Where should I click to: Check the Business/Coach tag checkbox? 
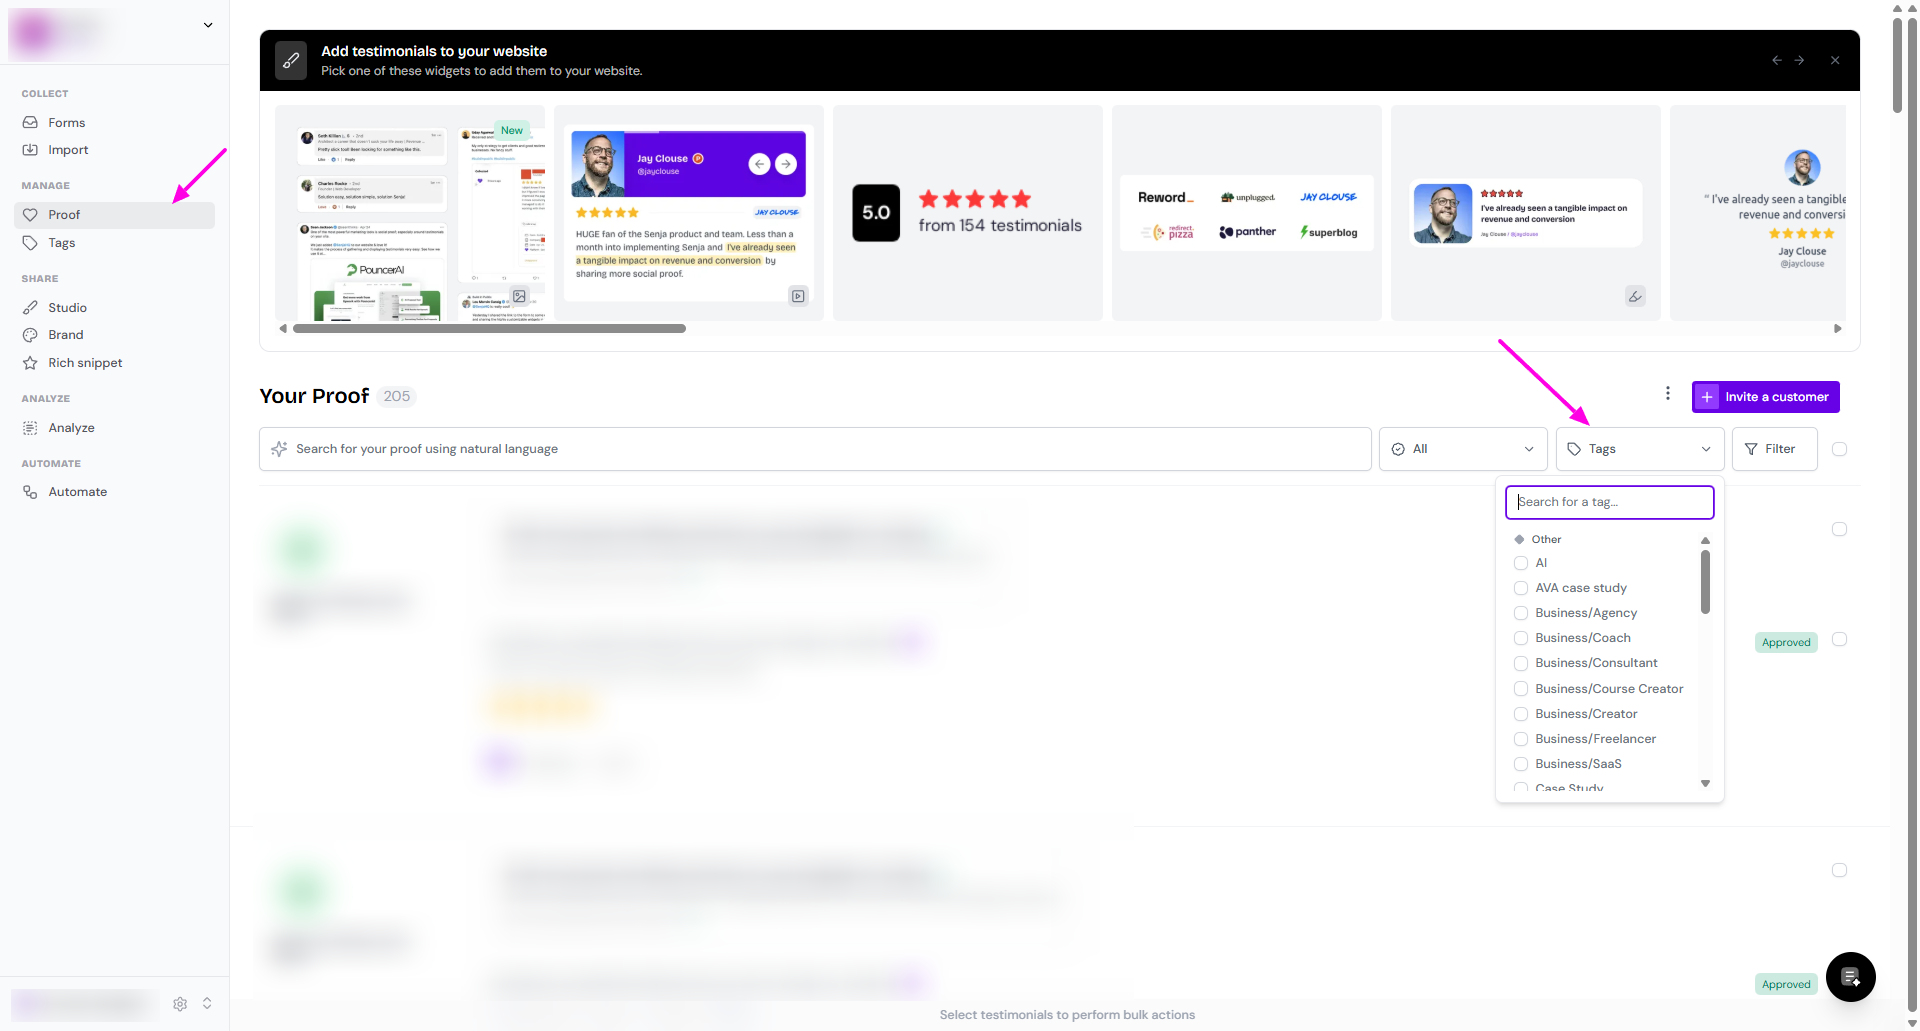click(1521, 638)
